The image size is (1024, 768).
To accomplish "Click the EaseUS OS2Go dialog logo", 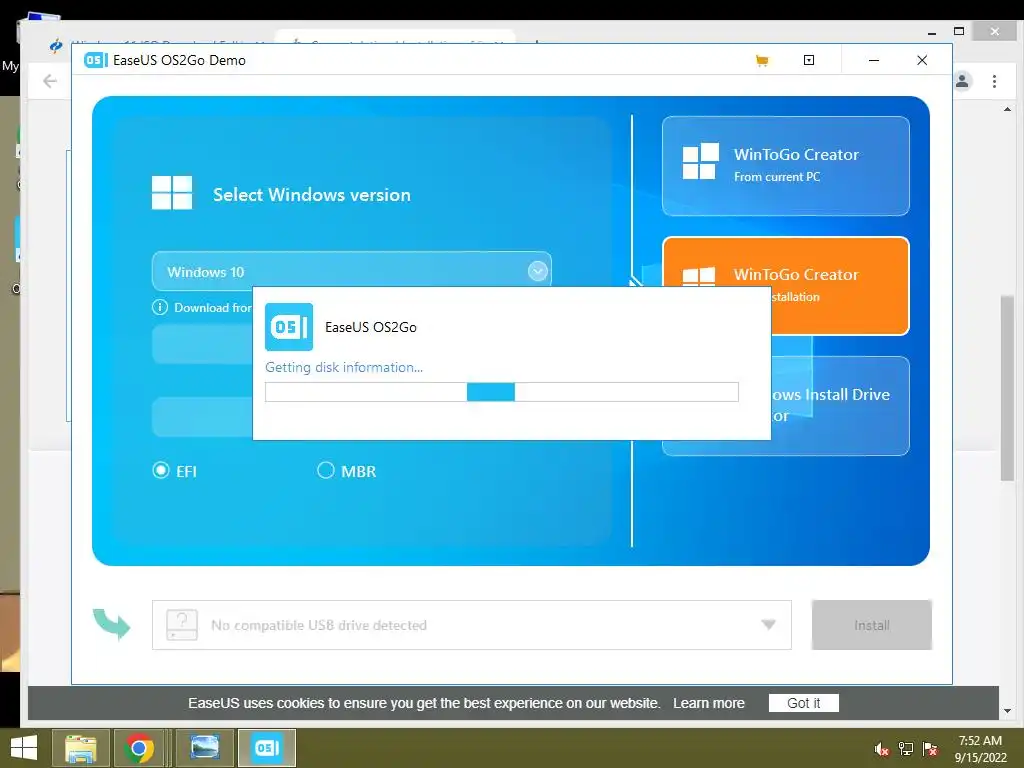I will click(289, 327).
